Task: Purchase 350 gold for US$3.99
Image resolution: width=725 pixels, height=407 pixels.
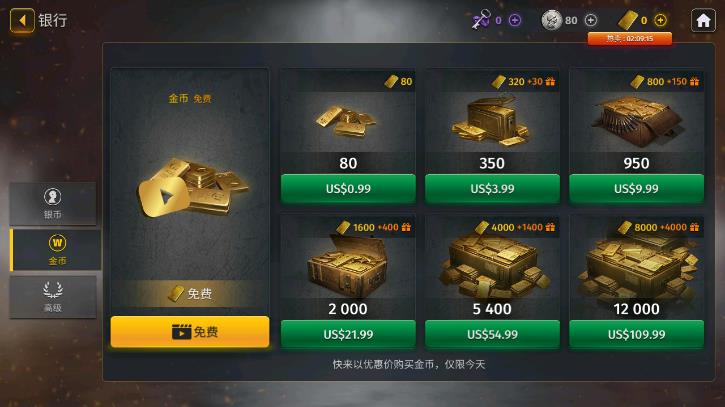Action: [492, 189]
